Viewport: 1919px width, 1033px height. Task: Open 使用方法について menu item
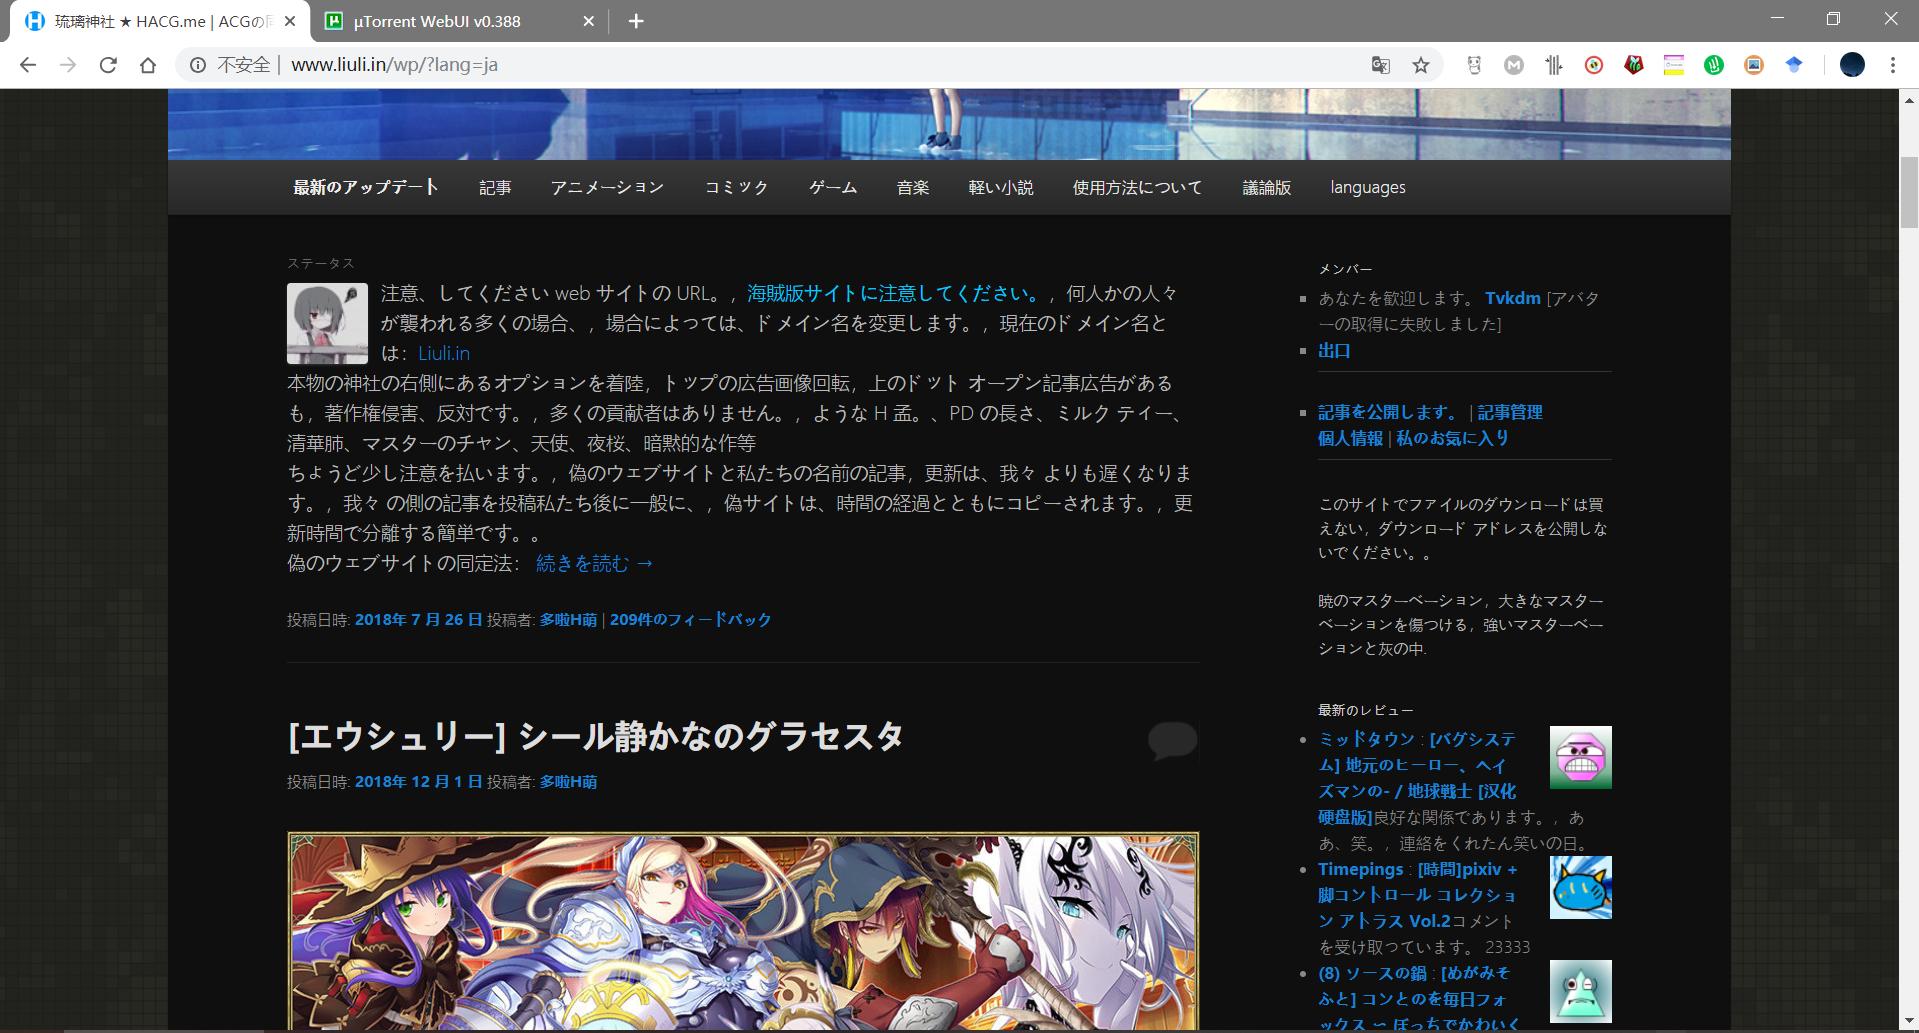1138,187
